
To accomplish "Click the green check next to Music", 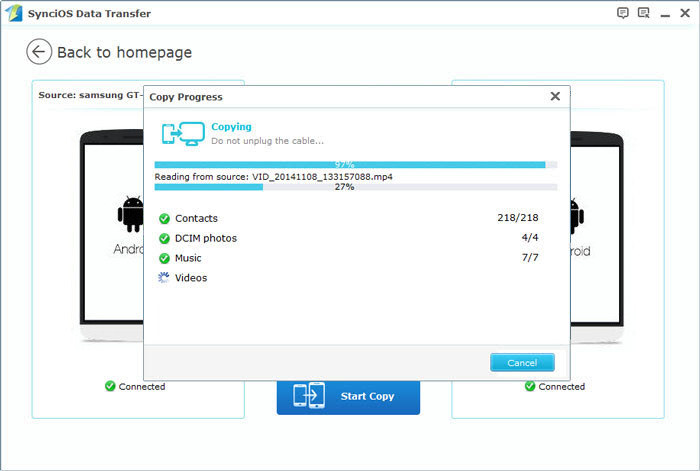I will pyautogui.click(x=164, y=258).
